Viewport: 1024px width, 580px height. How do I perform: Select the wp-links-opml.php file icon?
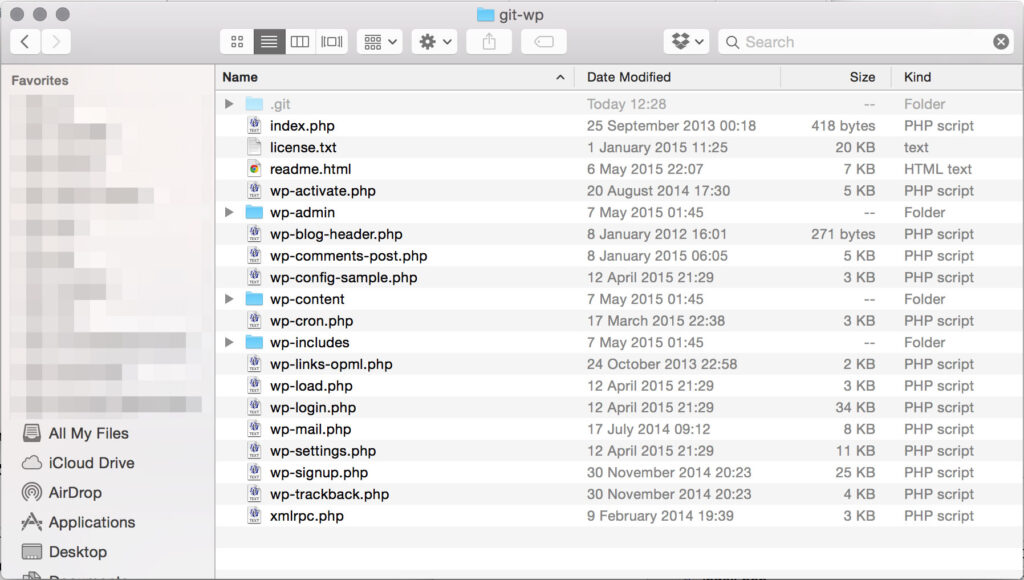pyautogui.click(x=254, y=364)
